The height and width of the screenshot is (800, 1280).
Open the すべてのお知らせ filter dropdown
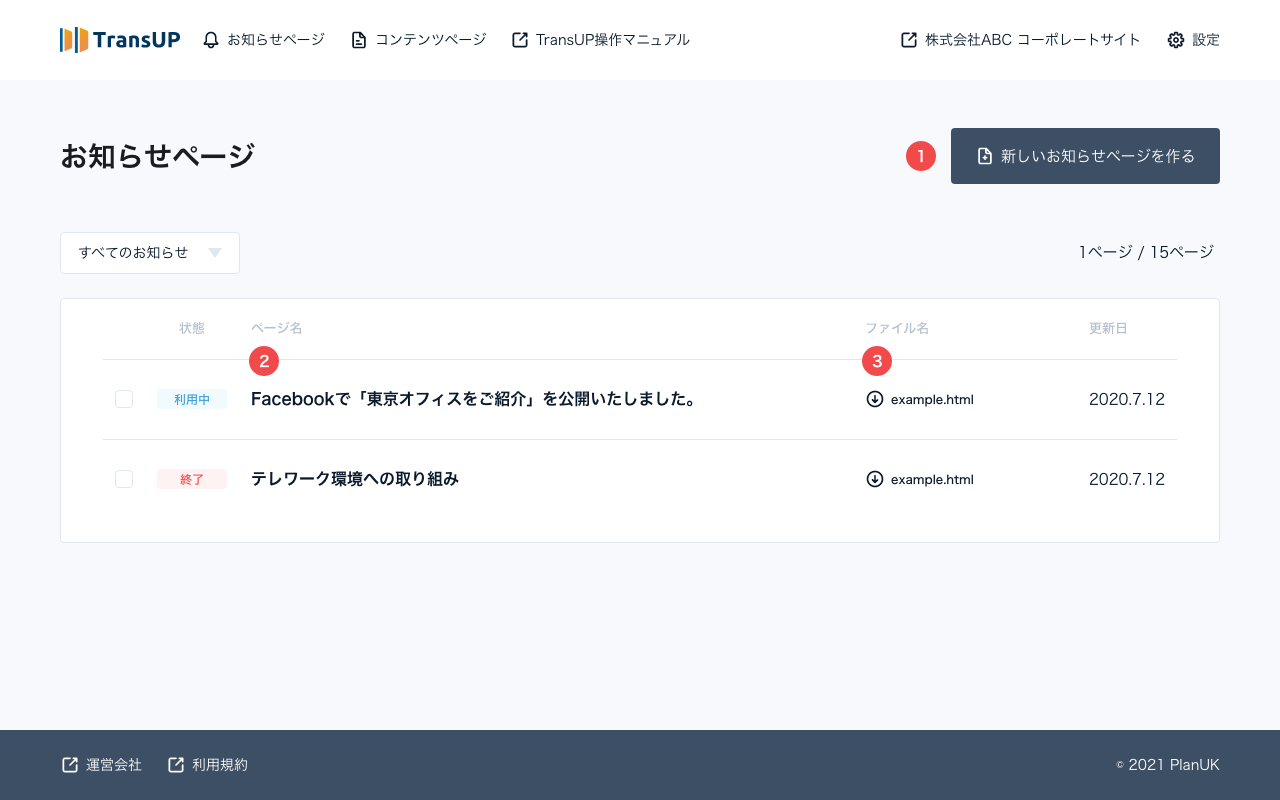tap(150, 253)
